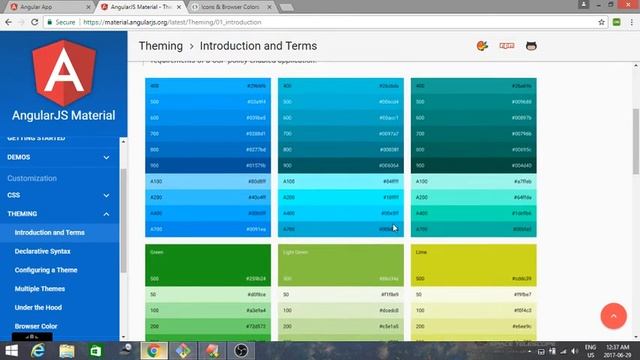Click the red scroll-to-top round button
Screen dimensions: 640x360
[x=613, y=316]
